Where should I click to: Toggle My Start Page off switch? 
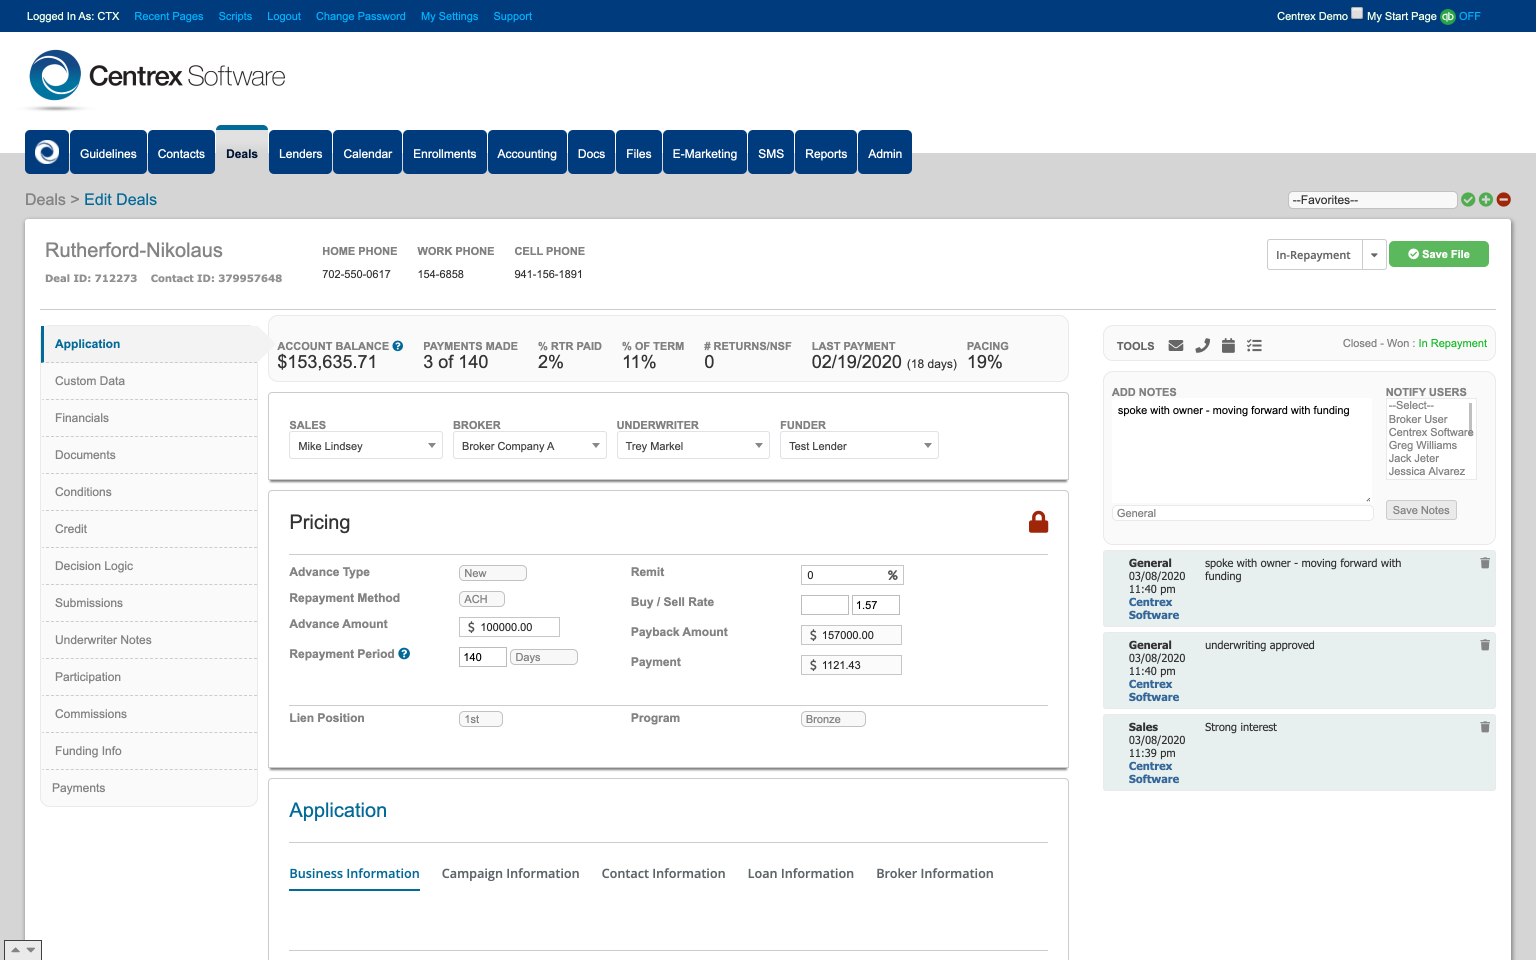point(1469,16)
